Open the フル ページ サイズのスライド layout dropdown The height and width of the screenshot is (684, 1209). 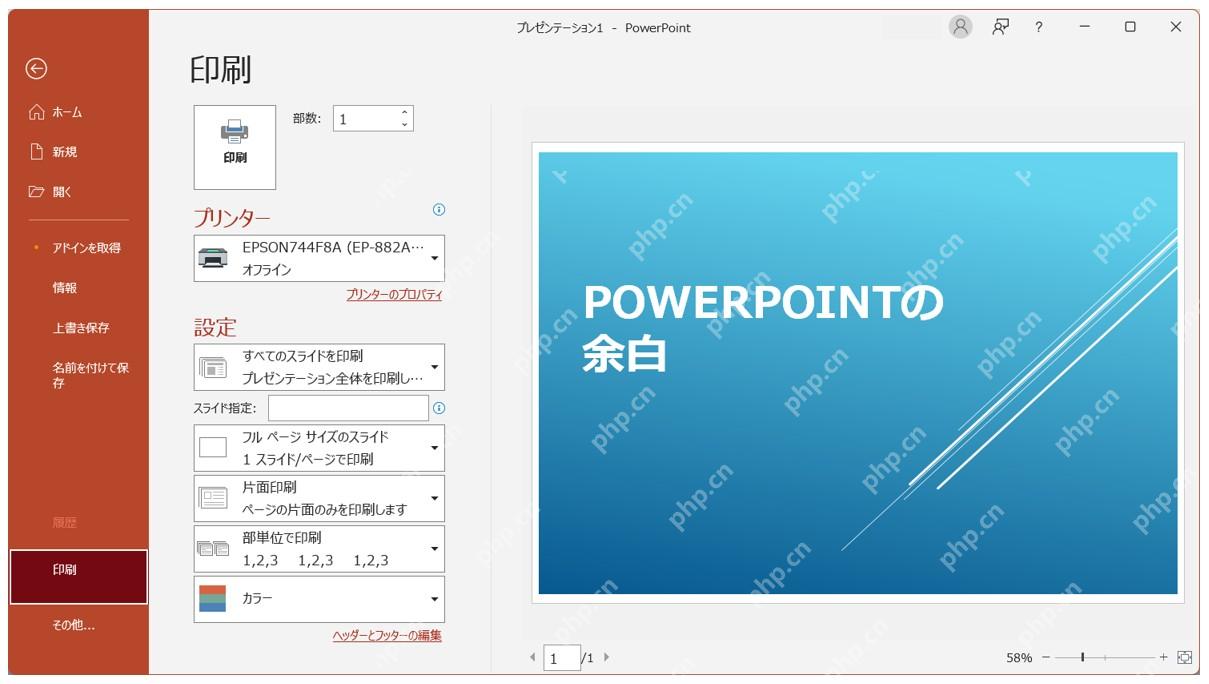click(319, 448)
